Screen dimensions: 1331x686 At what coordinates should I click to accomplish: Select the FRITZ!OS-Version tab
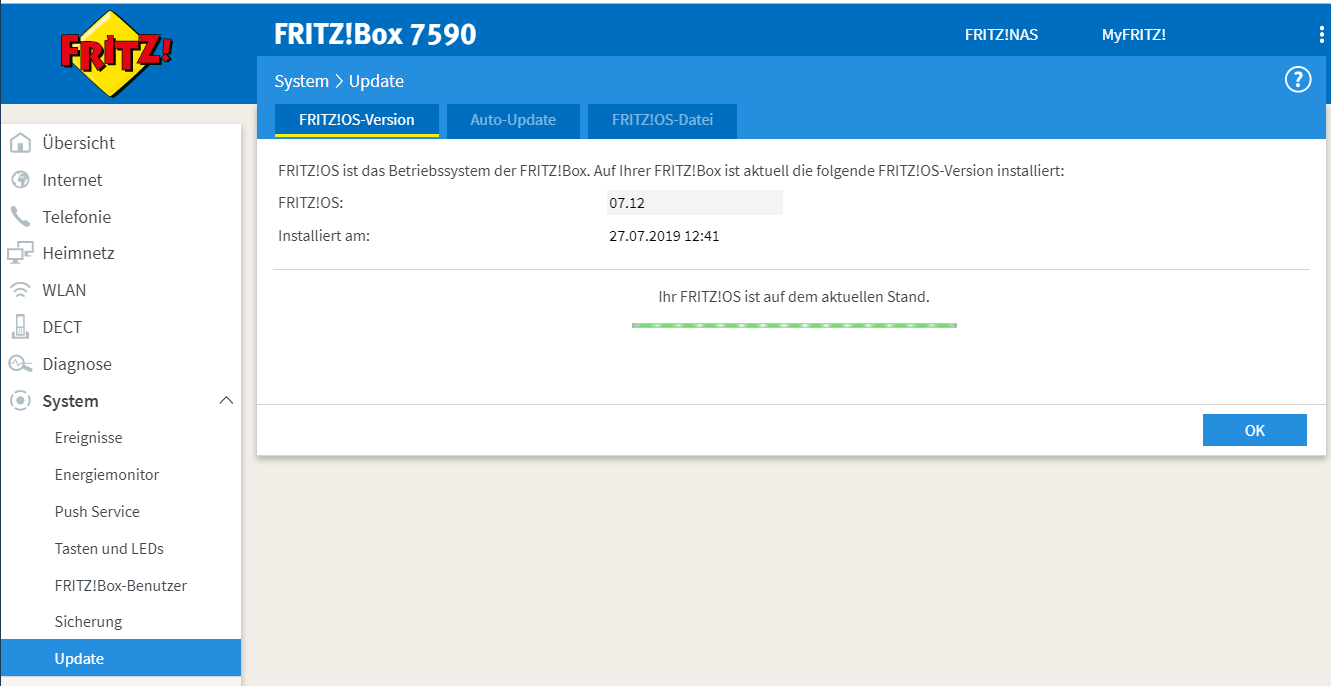coord(357,120)
